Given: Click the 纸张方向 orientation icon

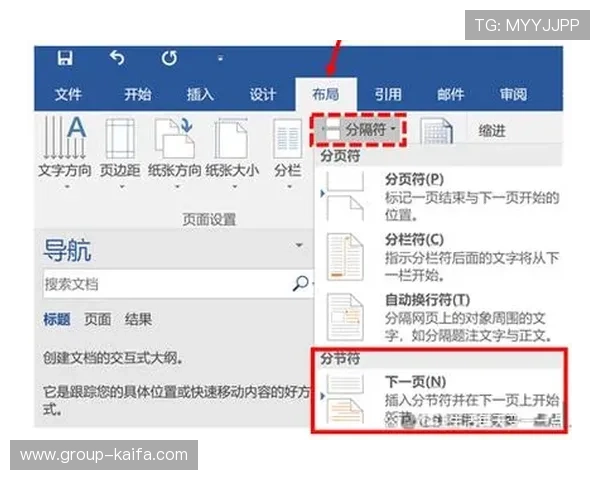Looking at the screenshot, I should tap(174, 138).
